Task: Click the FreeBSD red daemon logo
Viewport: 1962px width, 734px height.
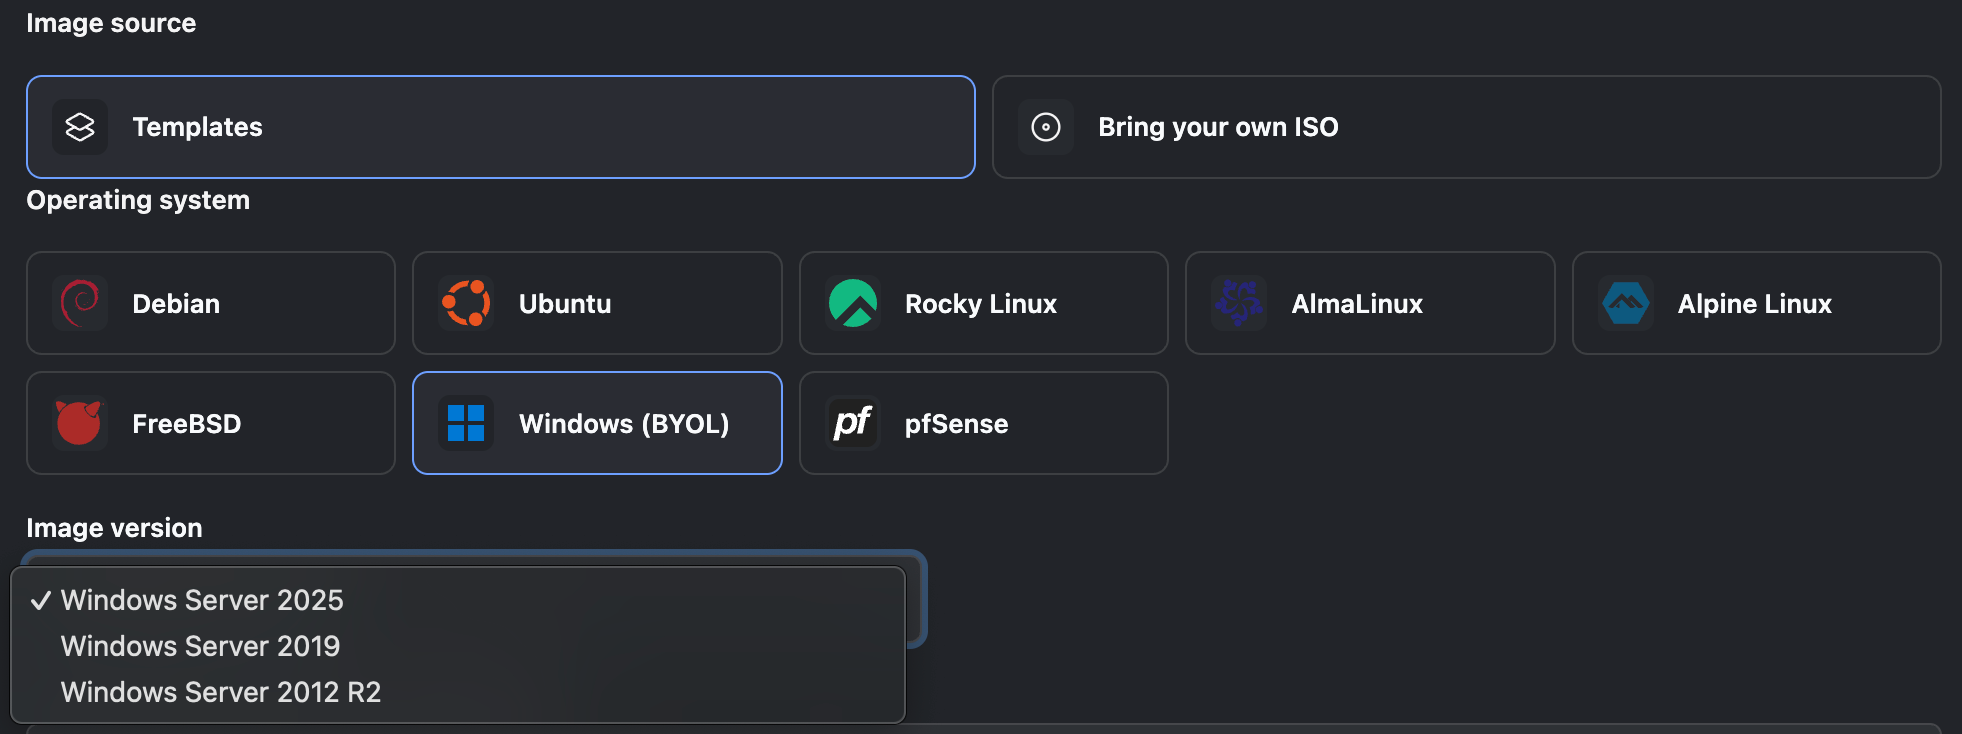Action: tap(80, 423)
